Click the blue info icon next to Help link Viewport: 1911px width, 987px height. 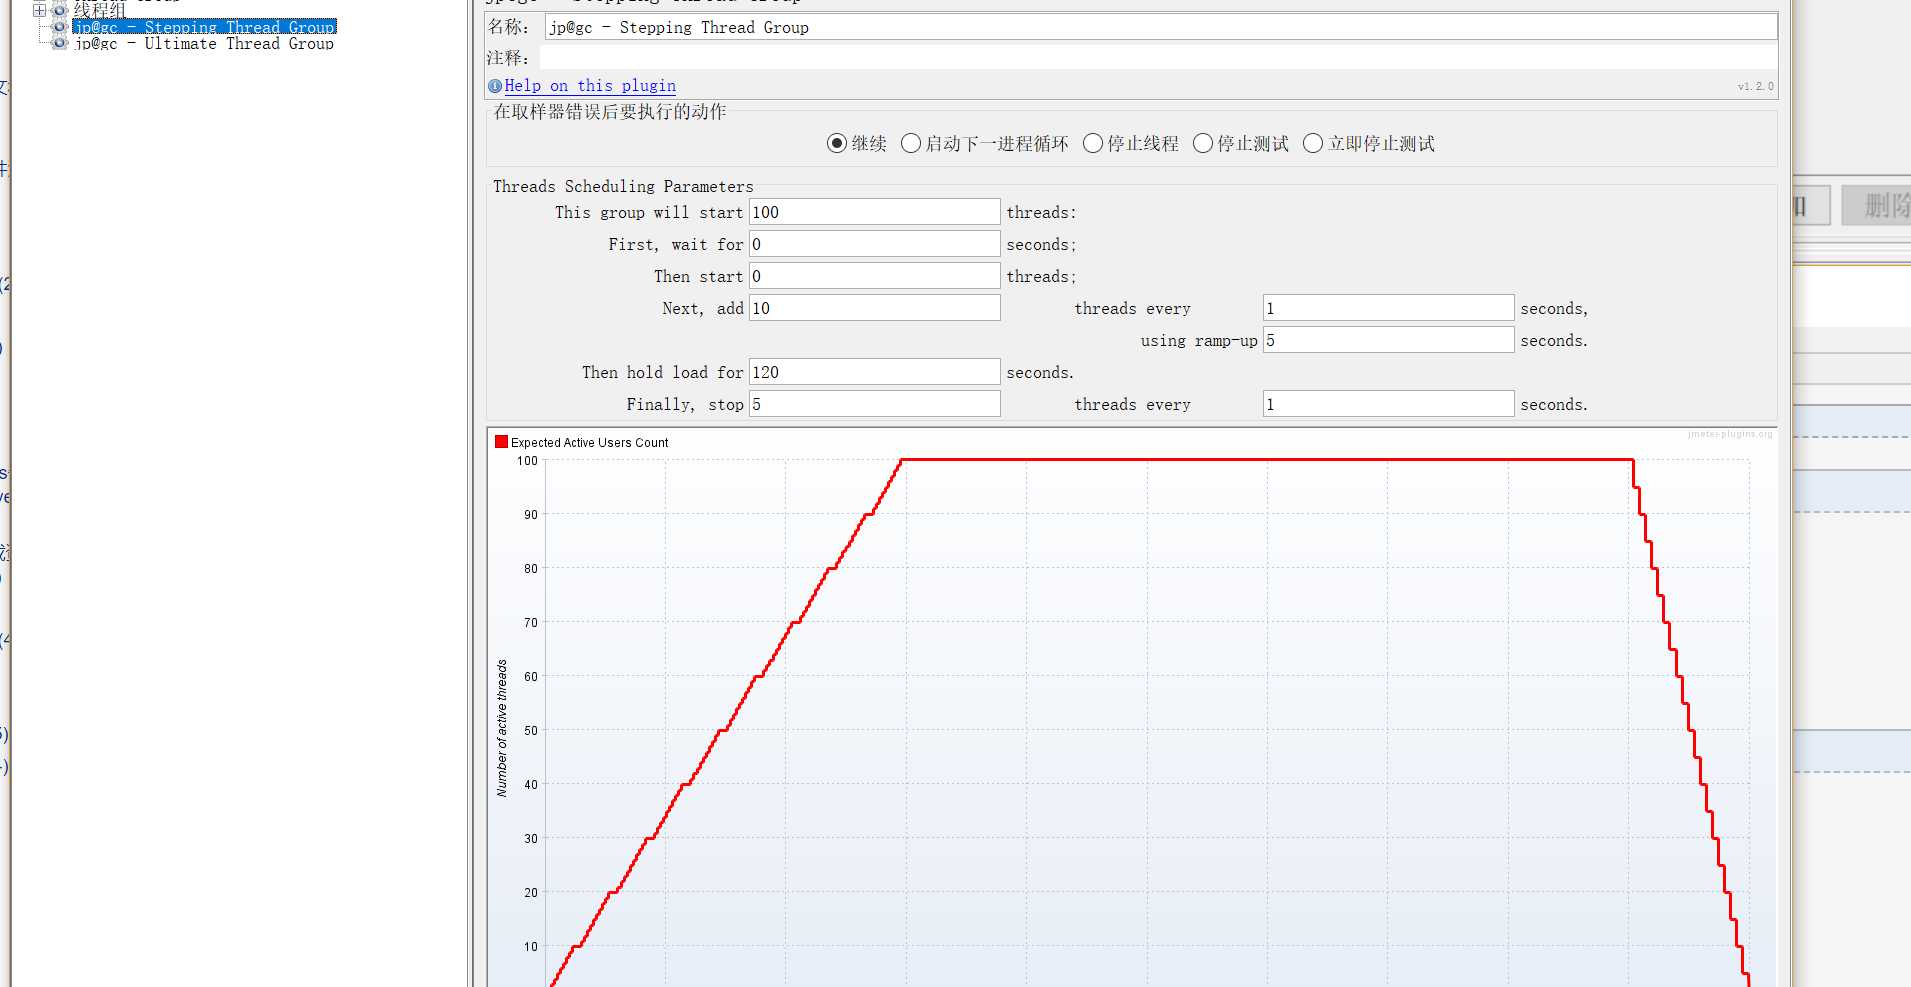(495, 86)
